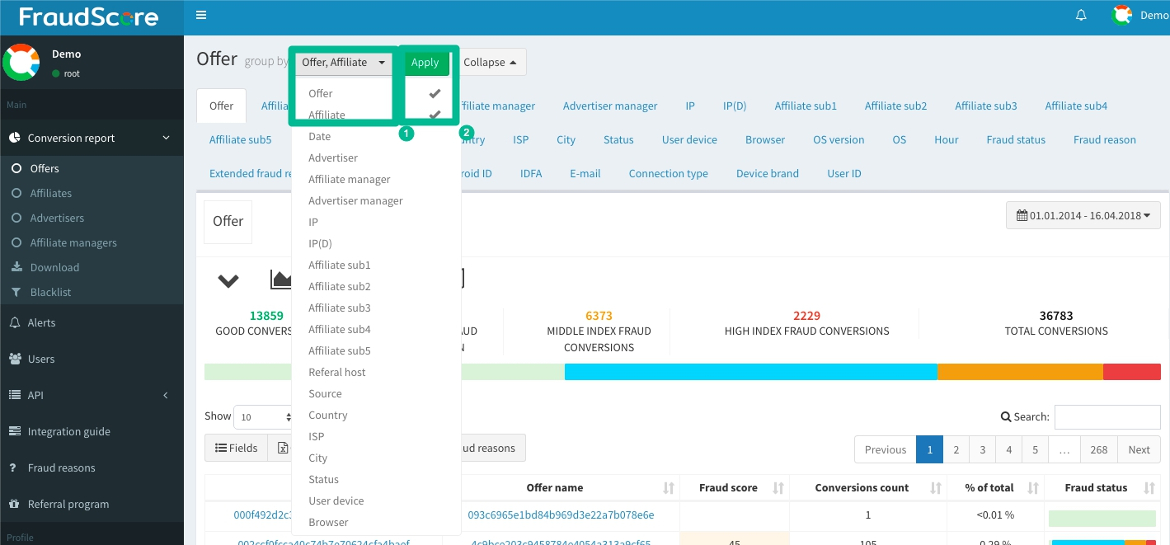Go to Next page of results
This screenshot has height=545, width=1170.
click(1138, 450)
